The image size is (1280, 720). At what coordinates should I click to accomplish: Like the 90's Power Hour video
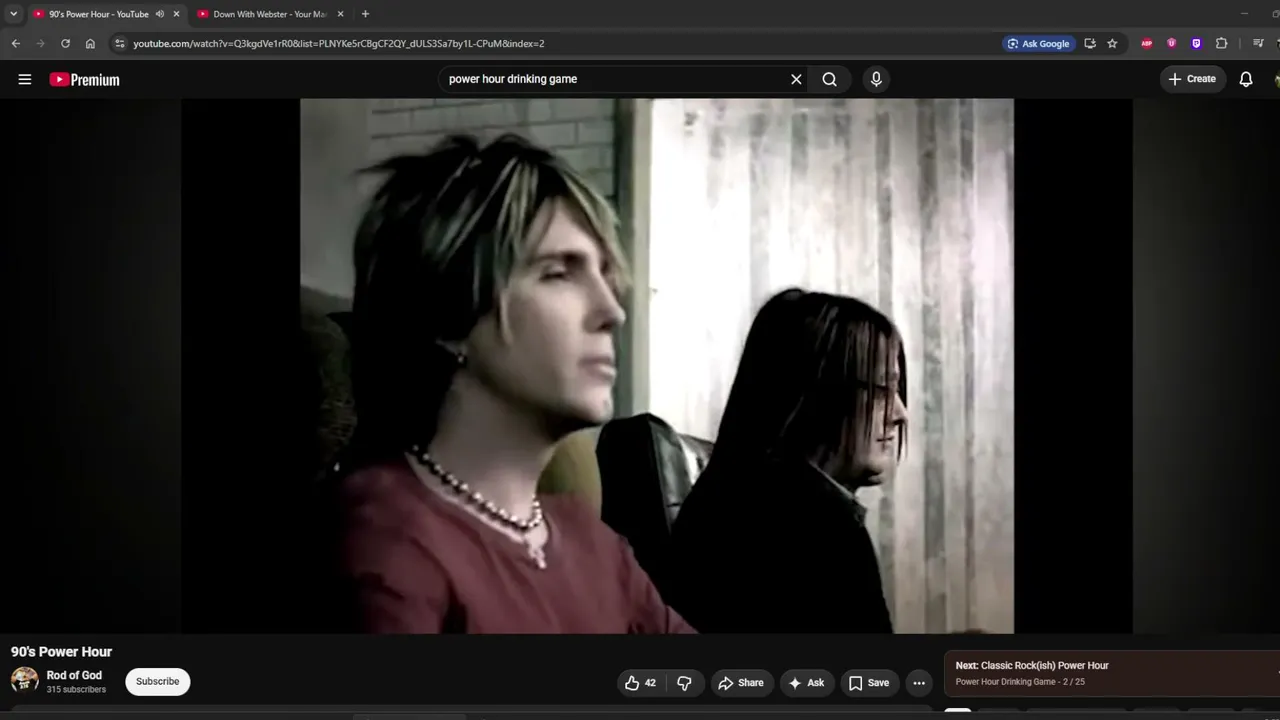pyautogui.click(x=640, y=683)
